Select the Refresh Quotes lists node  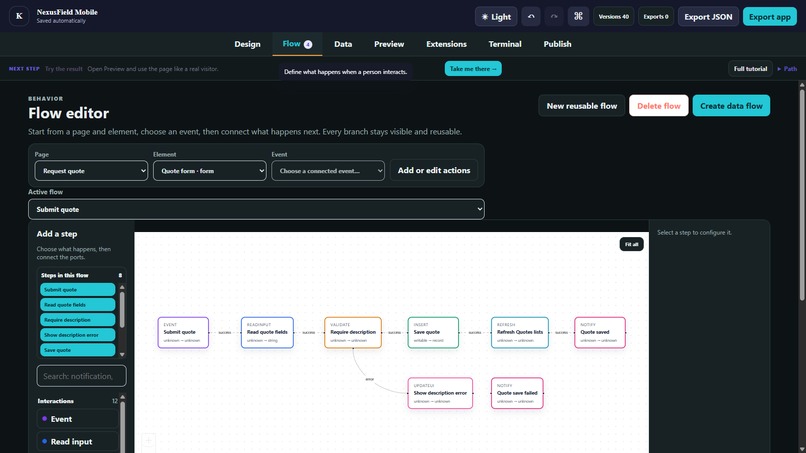(520, 333)
